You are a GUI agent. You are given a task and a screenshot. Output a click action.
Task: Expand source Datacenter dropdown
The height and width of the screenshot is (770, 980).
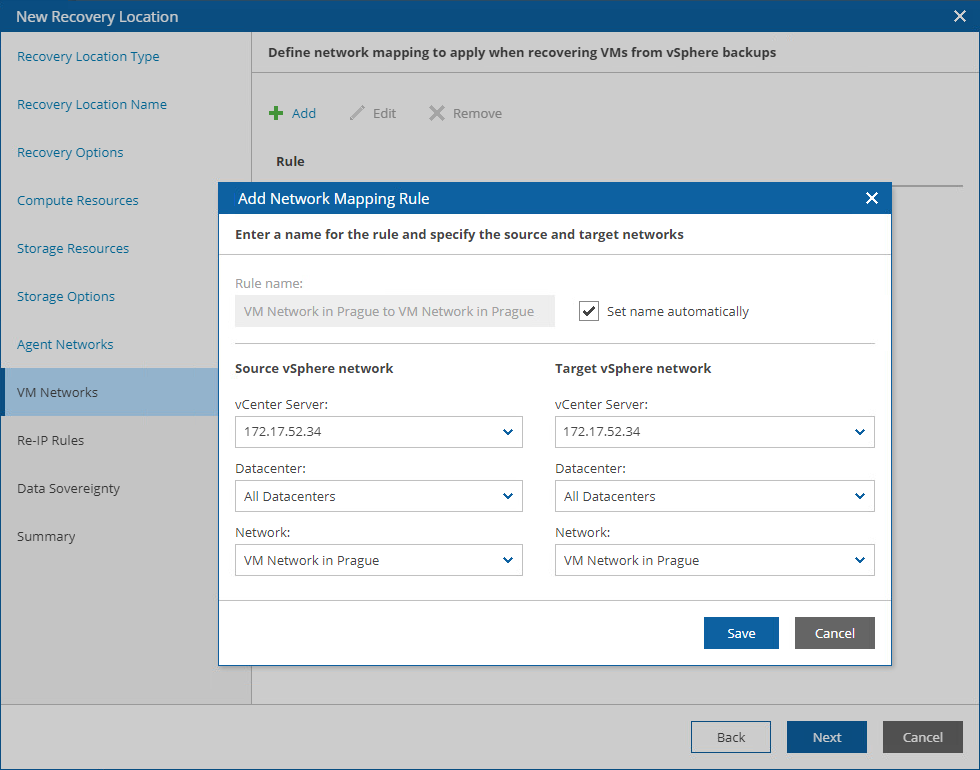(x=378, y=496)
